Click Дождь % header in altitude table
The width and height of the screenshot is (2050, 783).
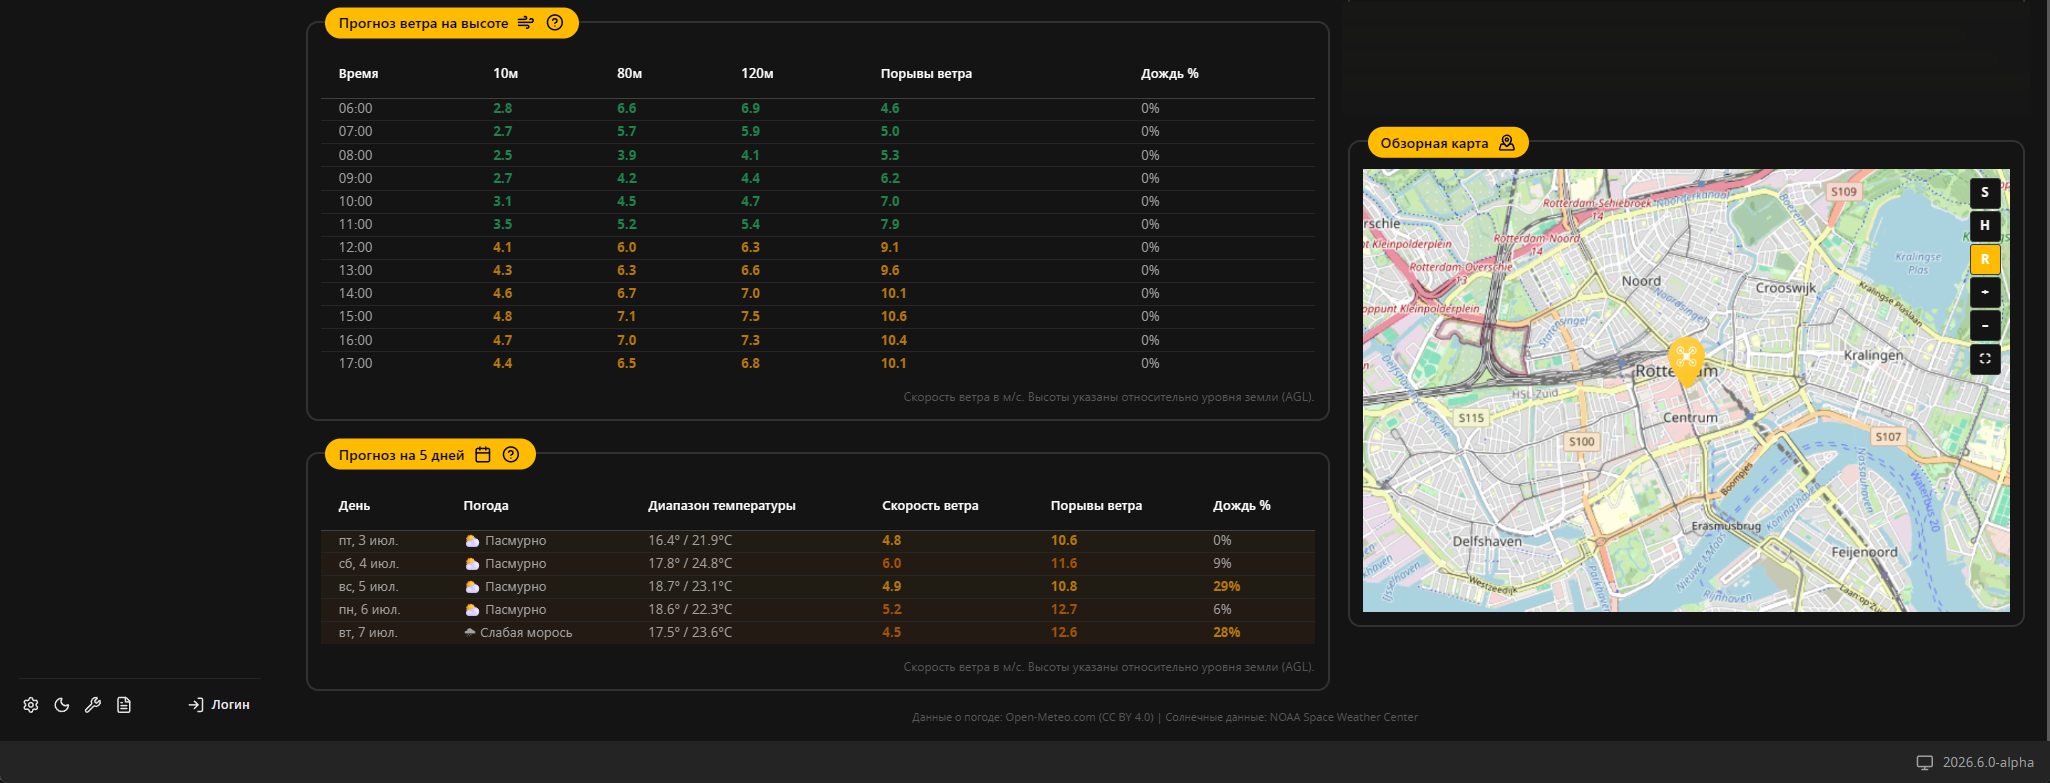(x=1169, y=74)
